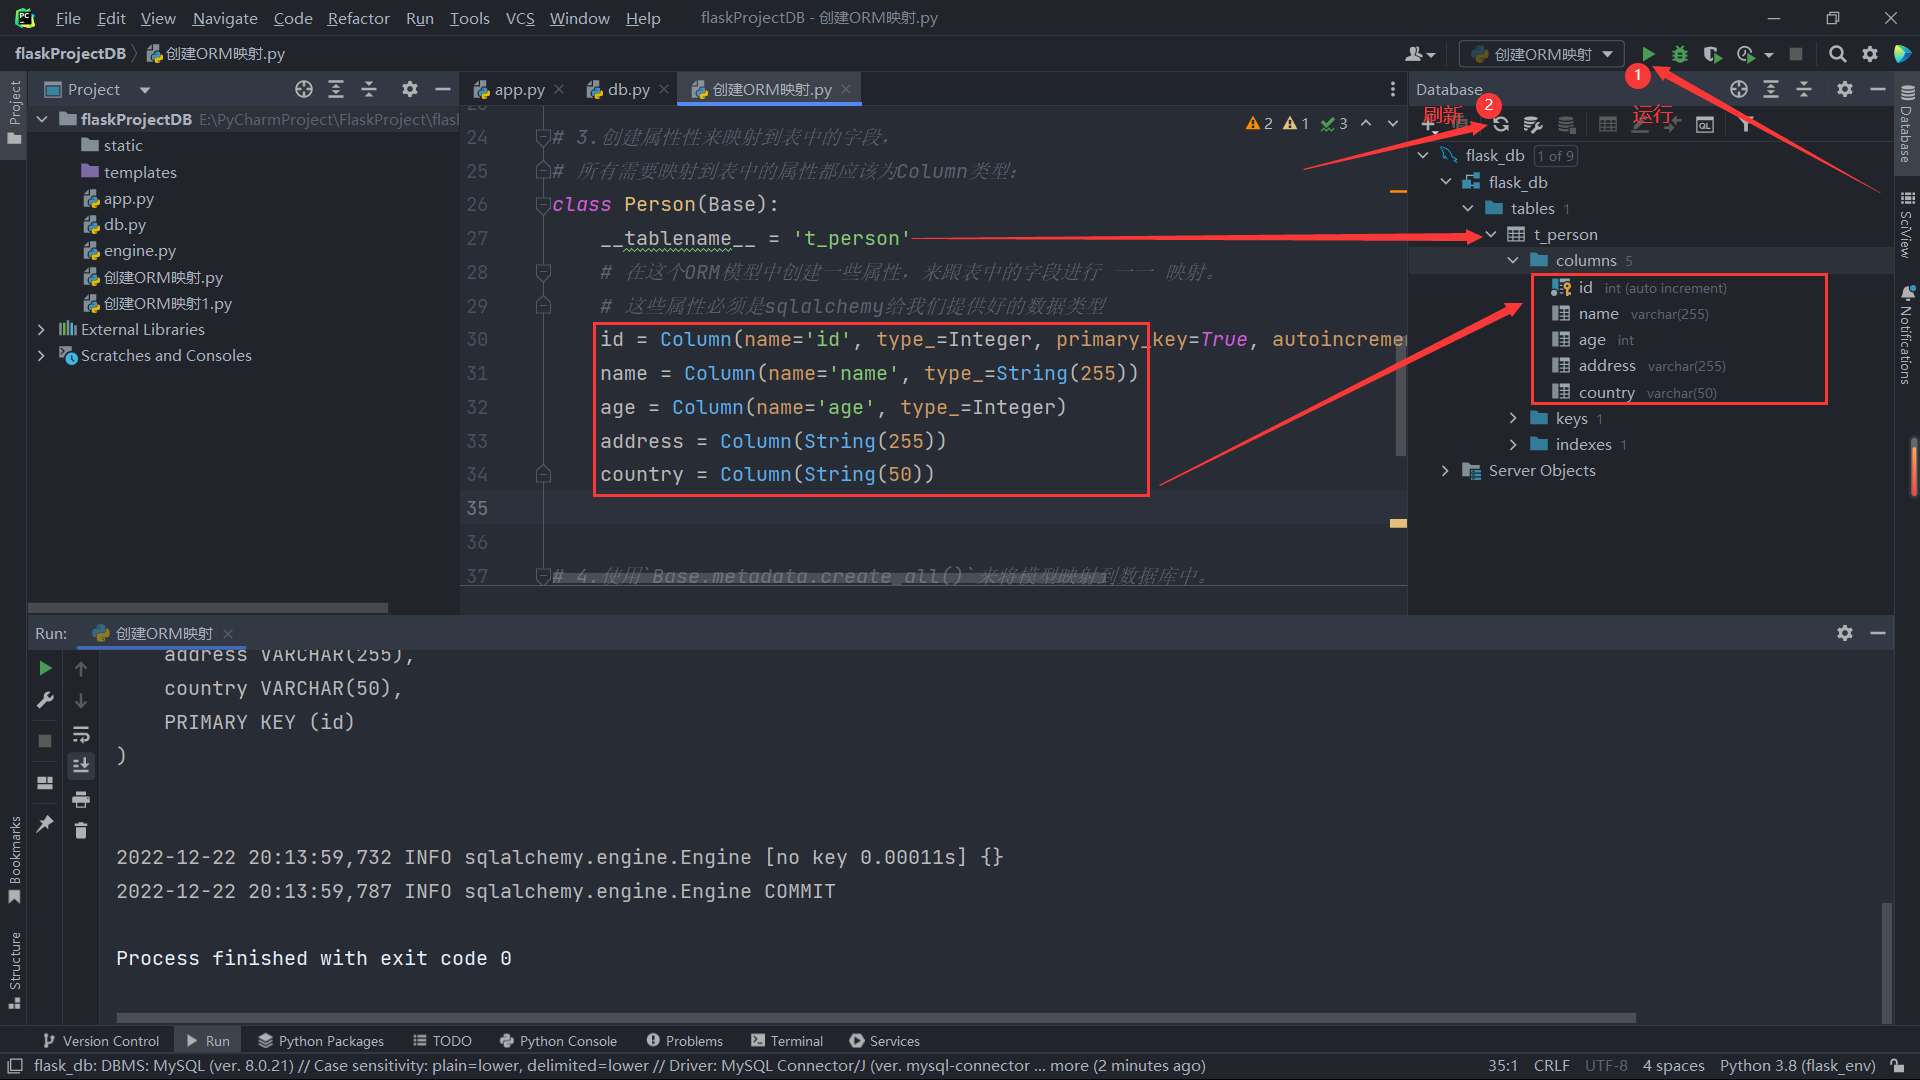Click the Profile run icon in the top toolbar
This screenshot has height=1080, width=1920.
tap(1746, 54)
